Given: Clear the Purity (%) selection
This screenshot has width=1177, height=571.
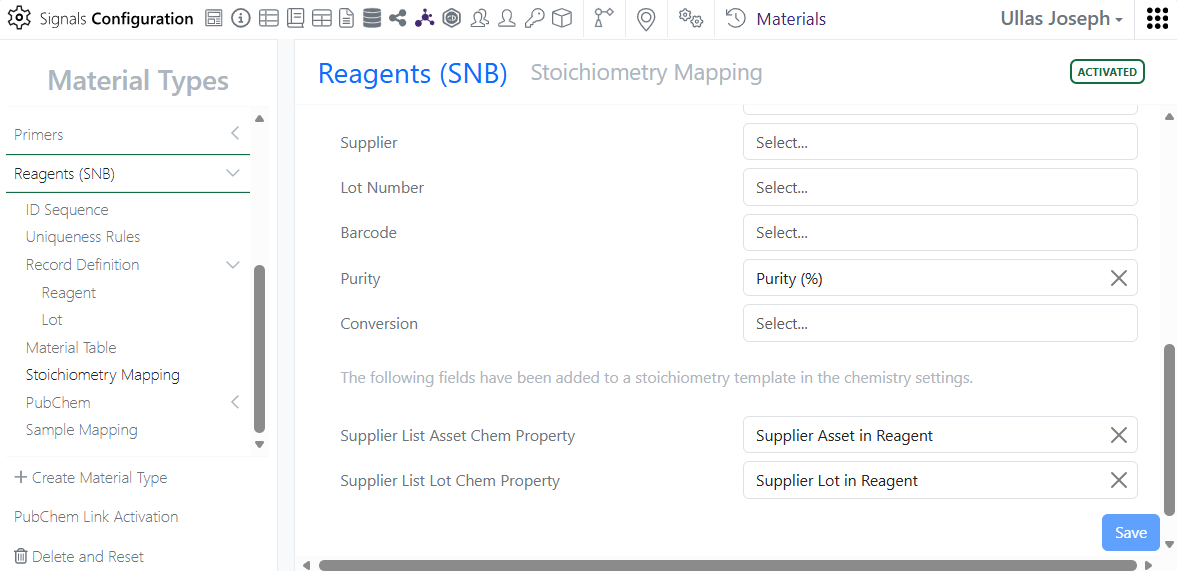Looking at the screenshot, I should (1119, 278).
